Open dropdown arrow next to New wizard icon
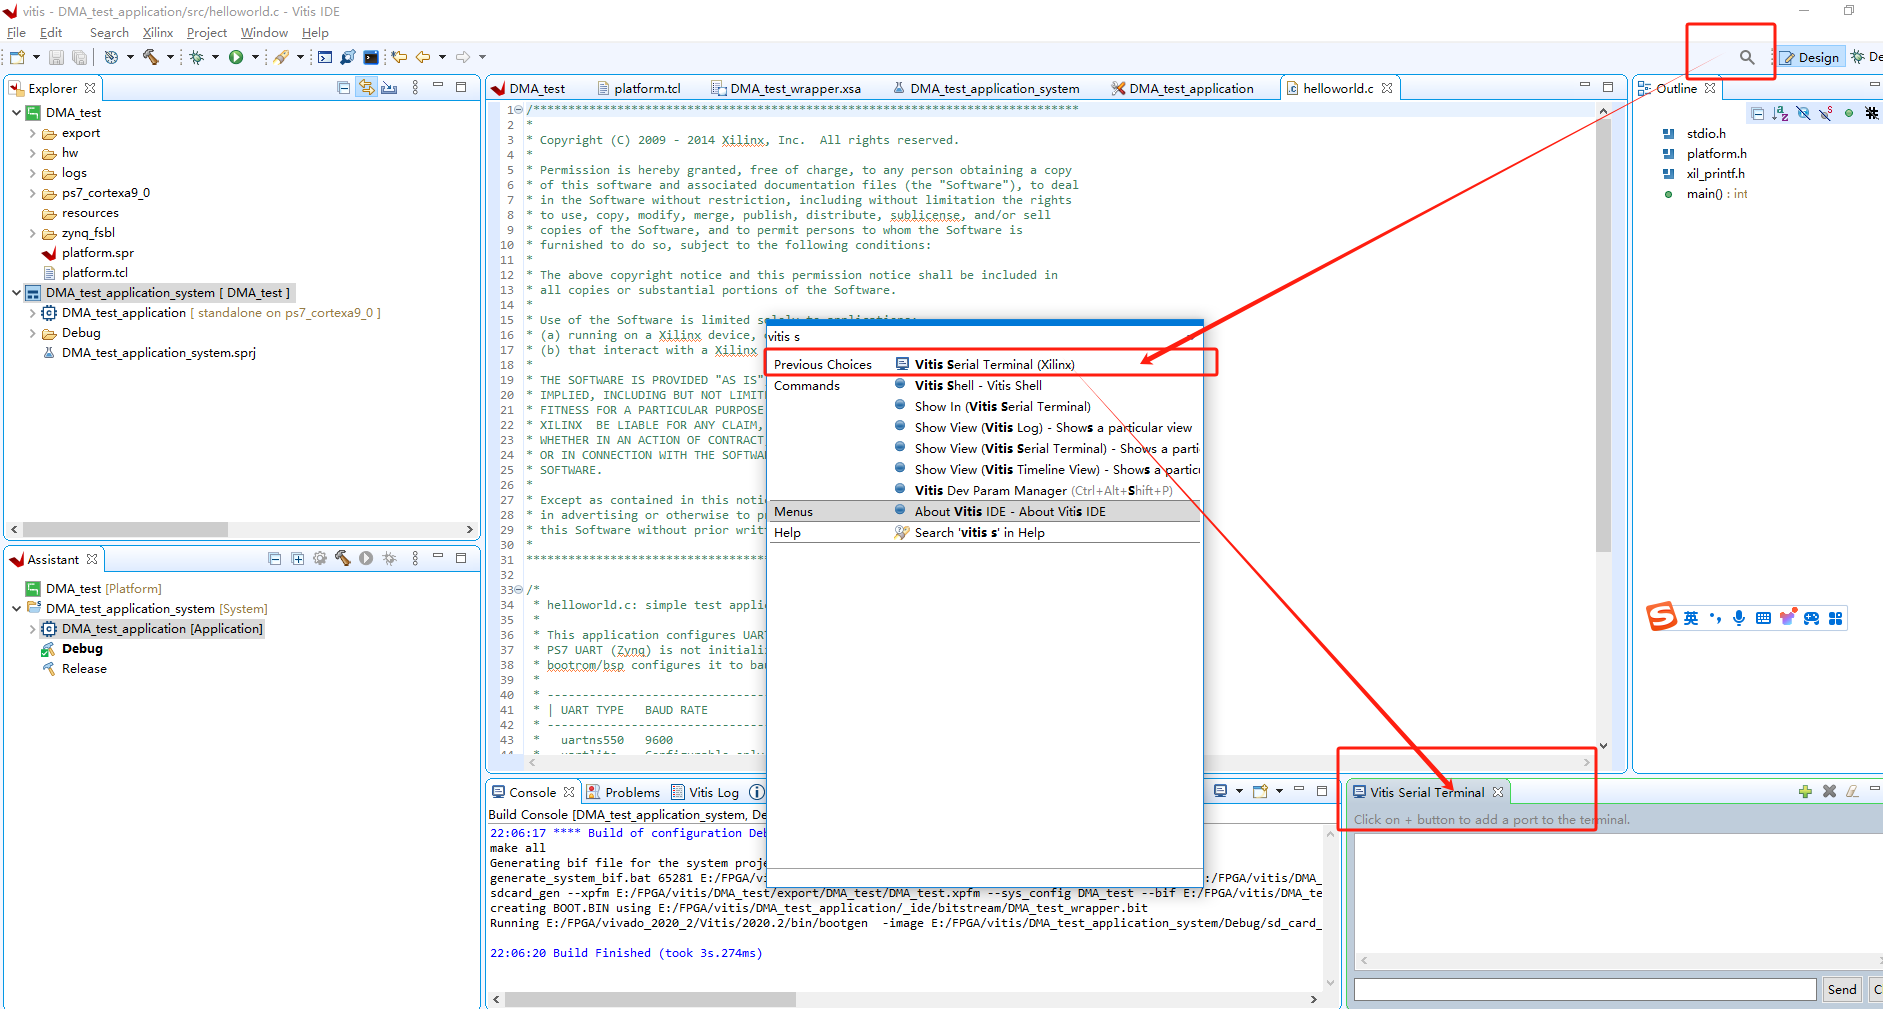The image size is (1883, 1009). (x=36, y=57)
